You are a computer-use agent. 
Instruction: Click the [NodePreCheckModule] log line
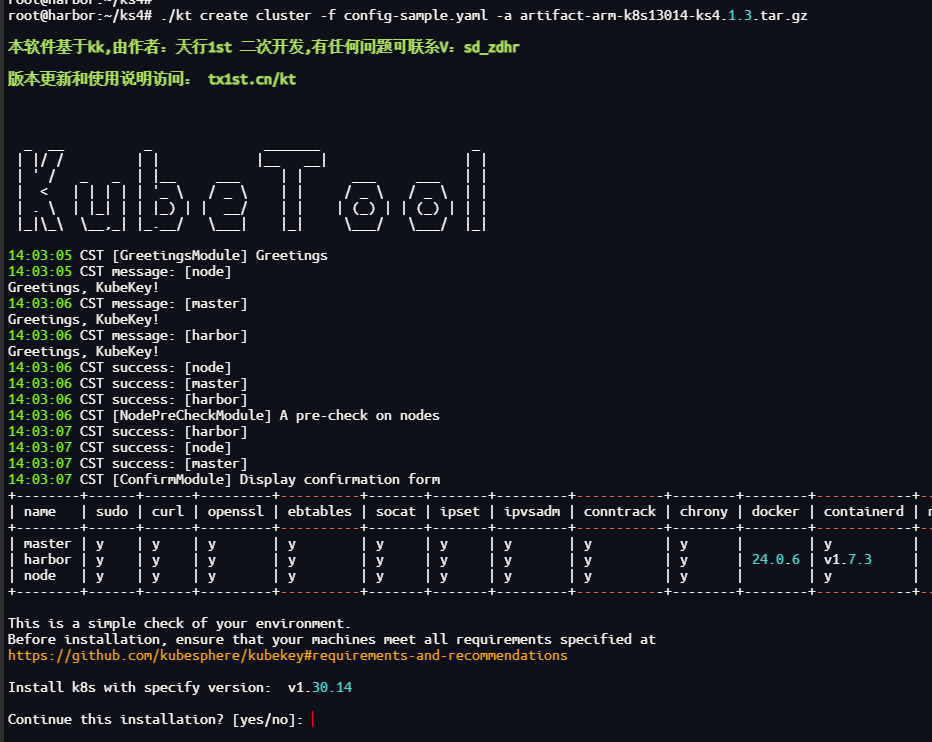223,415
